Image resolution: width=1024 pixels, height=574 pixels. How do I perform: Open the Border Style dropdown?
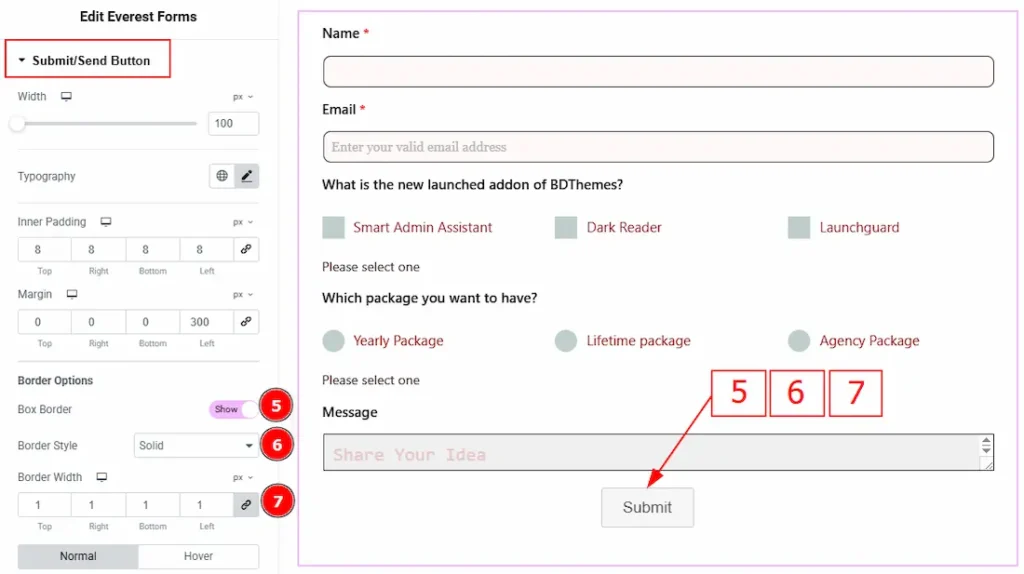(x=196, y=445)
